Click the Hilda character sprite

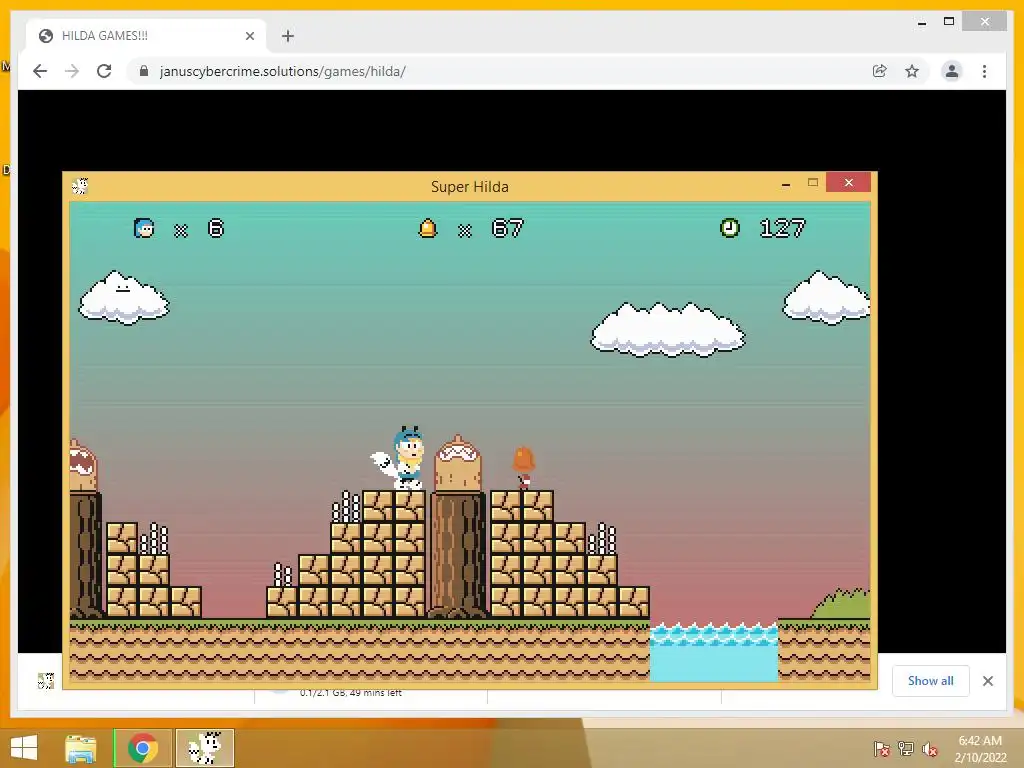[x=400, y=458]
